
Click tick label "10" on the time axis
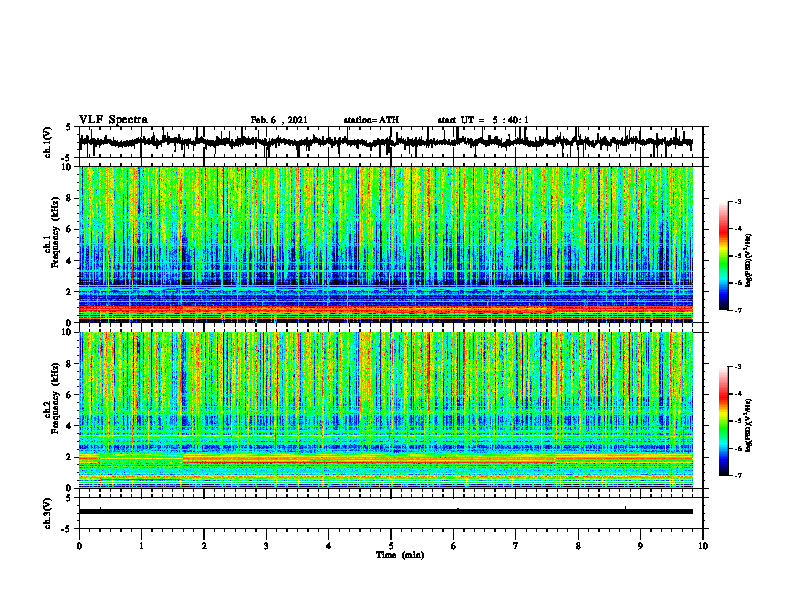pyautogui.click(x=703, y=546)
